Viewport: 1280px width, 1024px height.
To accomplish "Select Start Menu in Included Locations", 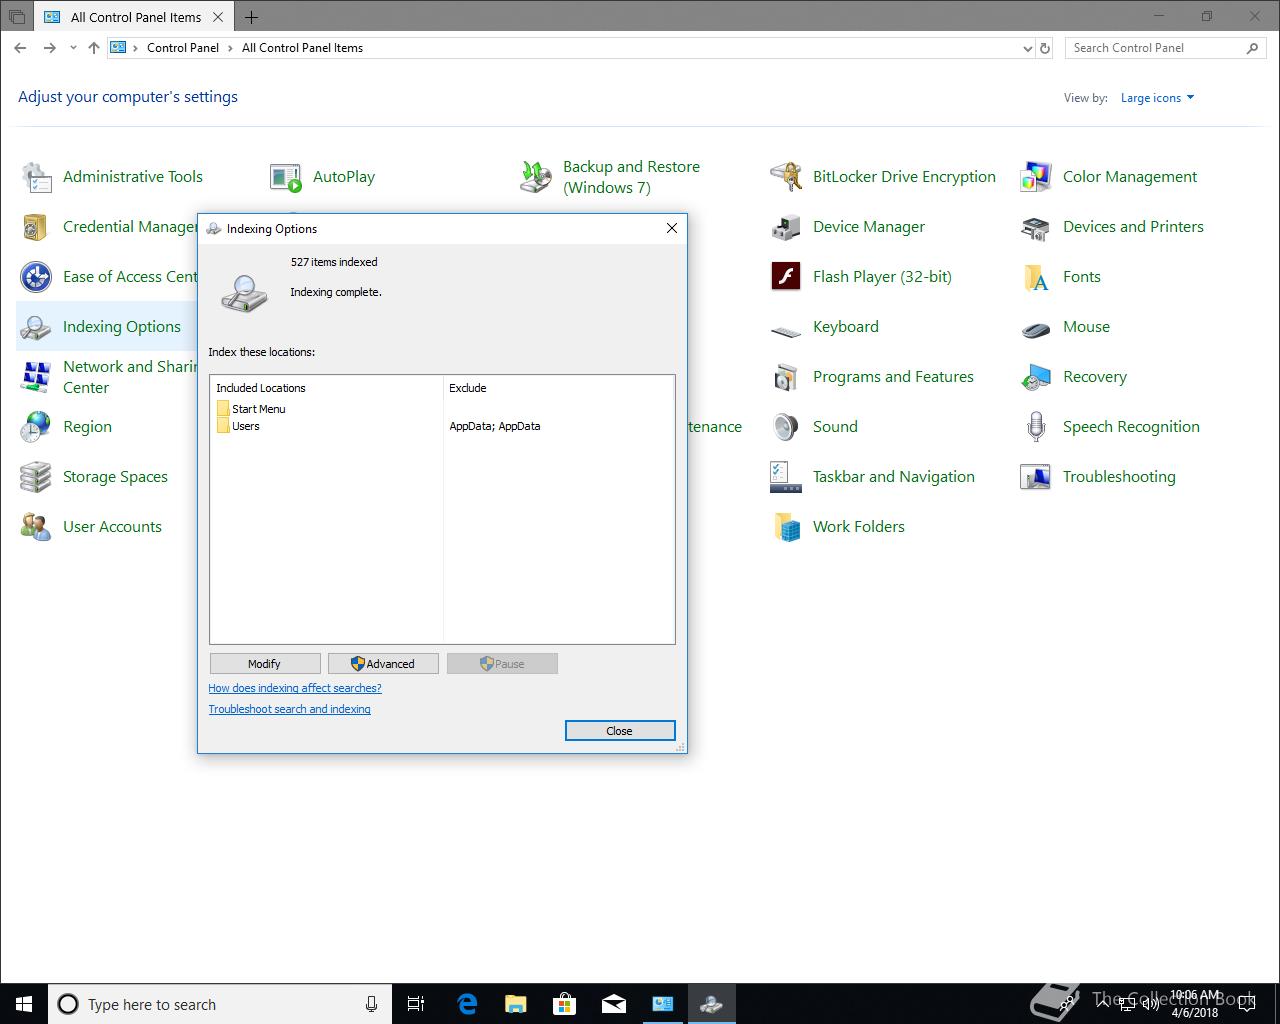I will click(x=259, y=409).
